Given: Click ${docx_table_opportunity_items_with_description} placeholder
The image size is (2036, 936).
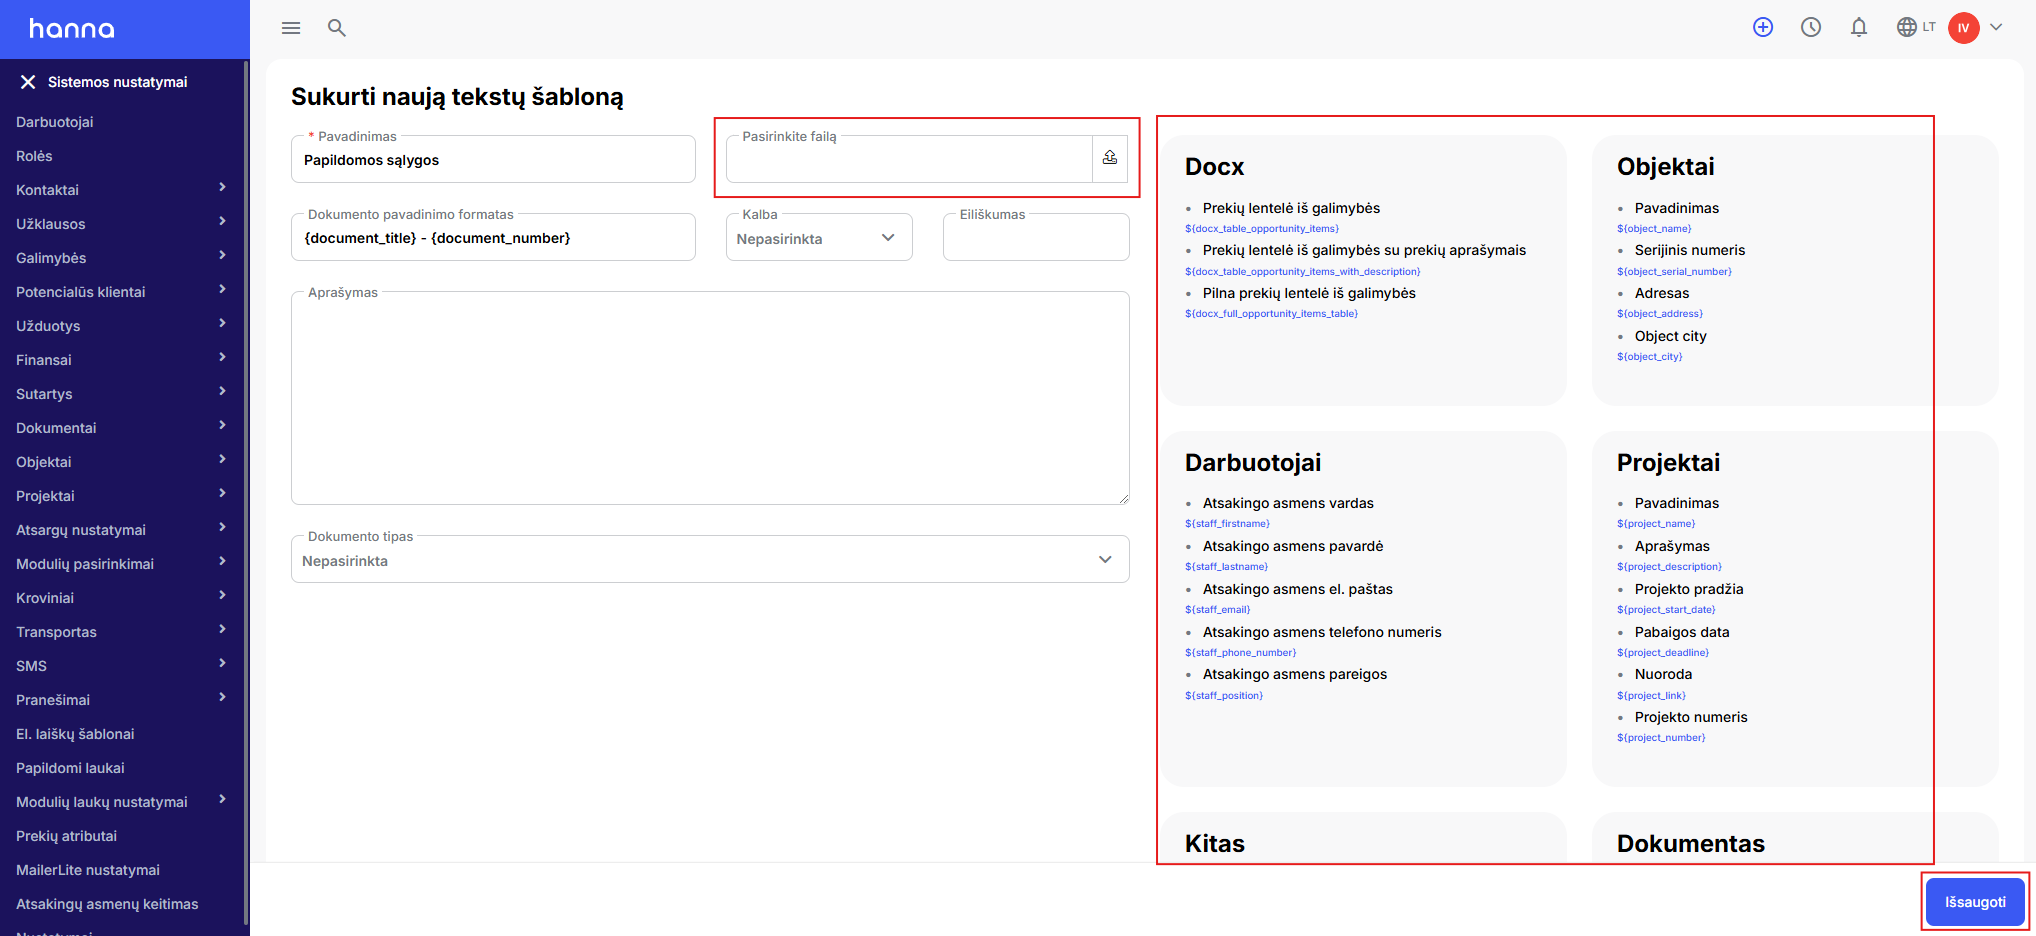Looking at the screenshot, I should click(1302, 272).
